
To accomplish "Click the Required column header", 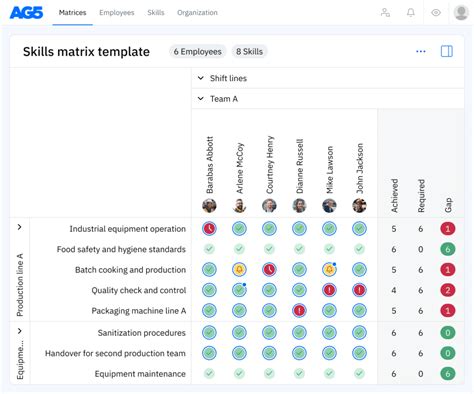I will 421,196.
